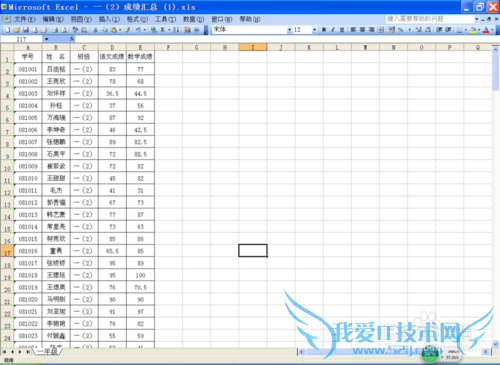This screenshot has height=365, width=500.
Task: Apply the yellow fill color bucket
Action: click(x=473, y=30)
